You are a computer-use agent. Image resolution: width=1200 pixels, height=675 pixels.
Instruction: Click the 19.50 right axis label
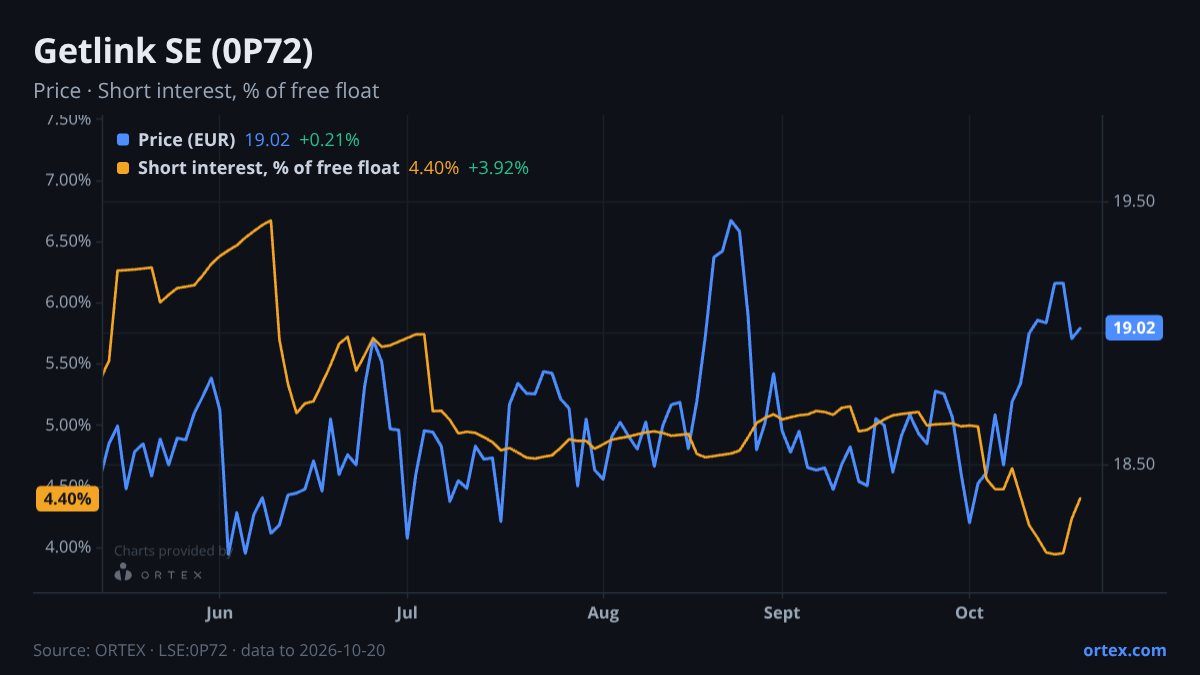1134,201
